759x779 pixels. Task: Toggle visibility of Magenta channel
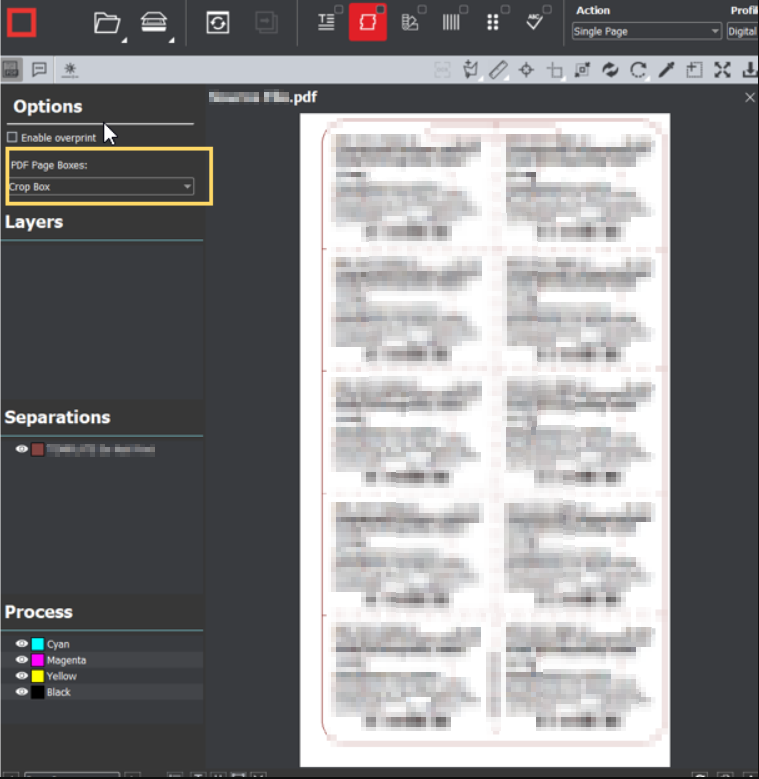click(x=22, y=660)
